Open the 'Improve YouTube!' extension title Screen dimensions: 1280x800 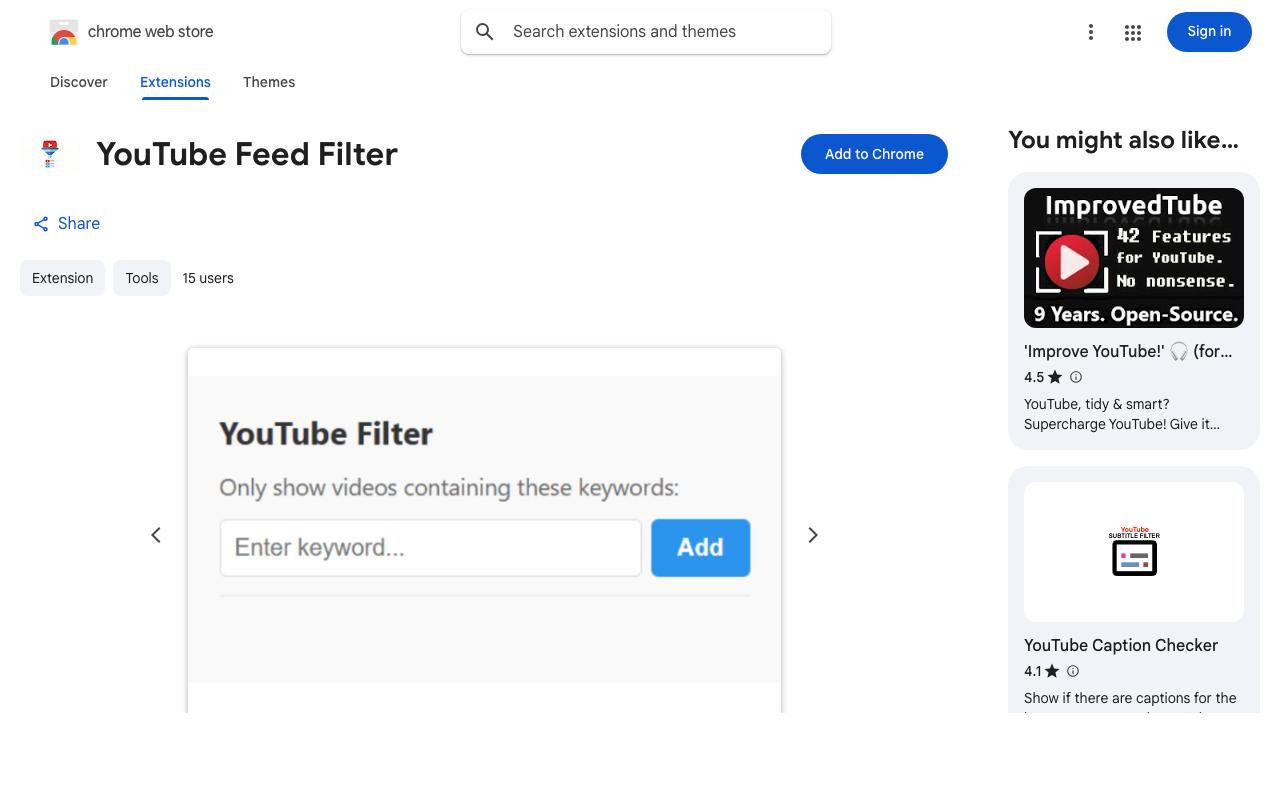[1128, 351]
